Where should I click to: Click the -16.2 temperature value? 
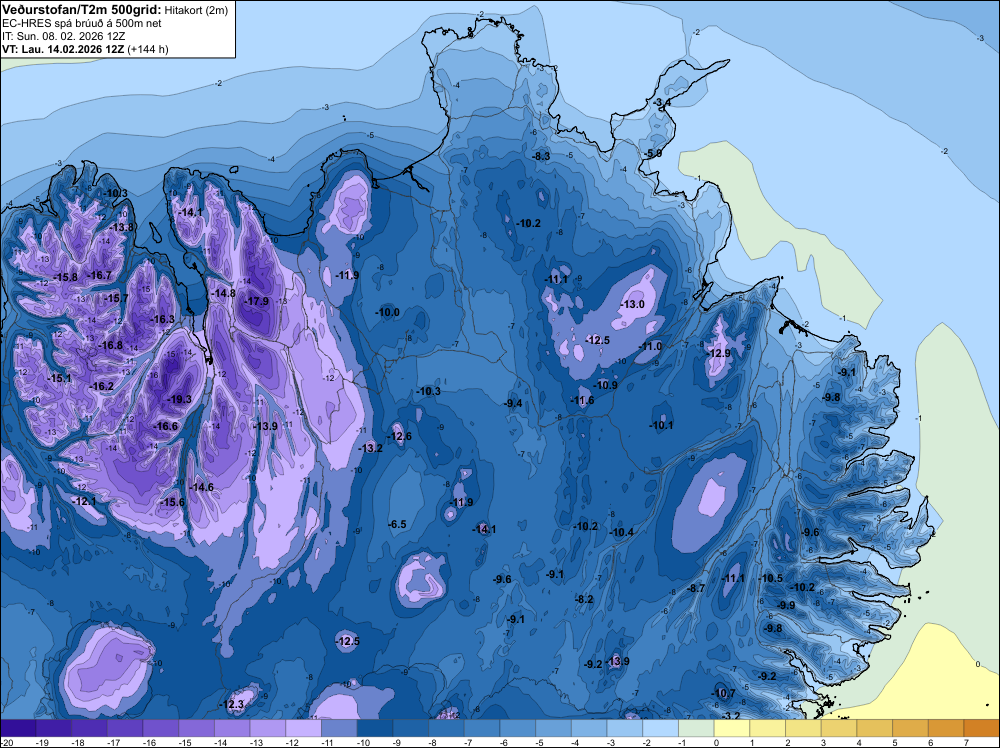tap(102, 386)
